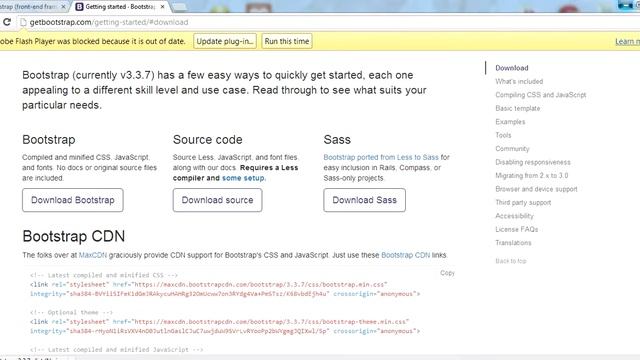Image resolution: width=640 pixels, height=360 pixels.
Task: Open the Bootstrap CDN link
Action: point(406,255)
